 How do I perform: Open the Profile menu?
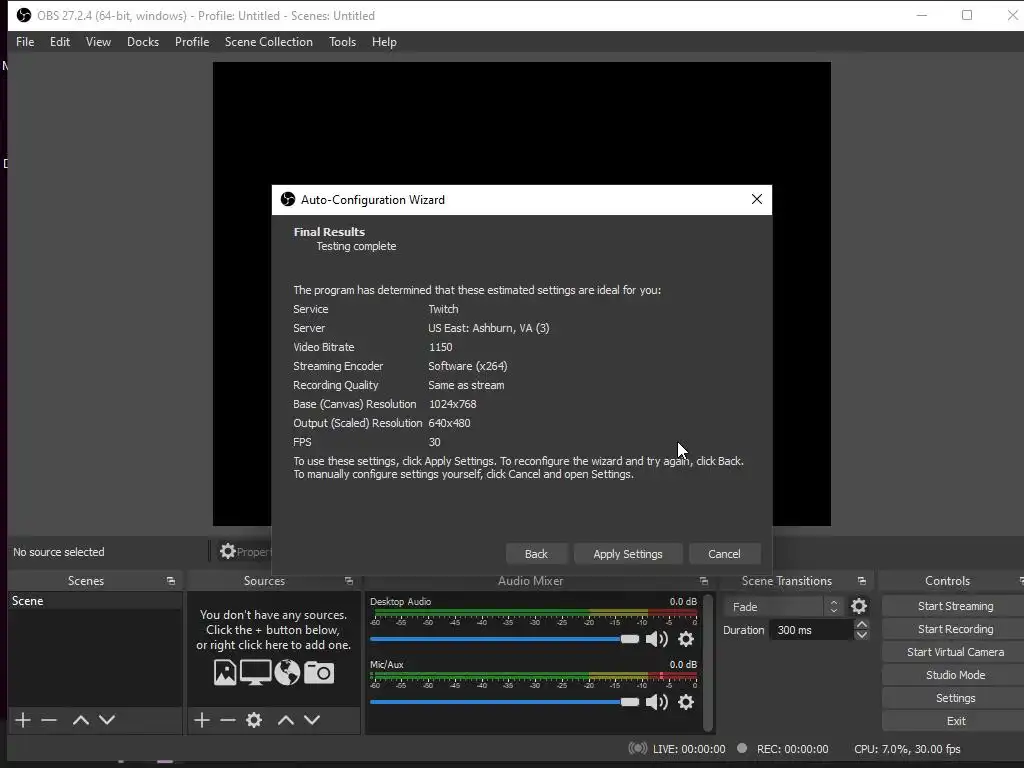point(192,42)
